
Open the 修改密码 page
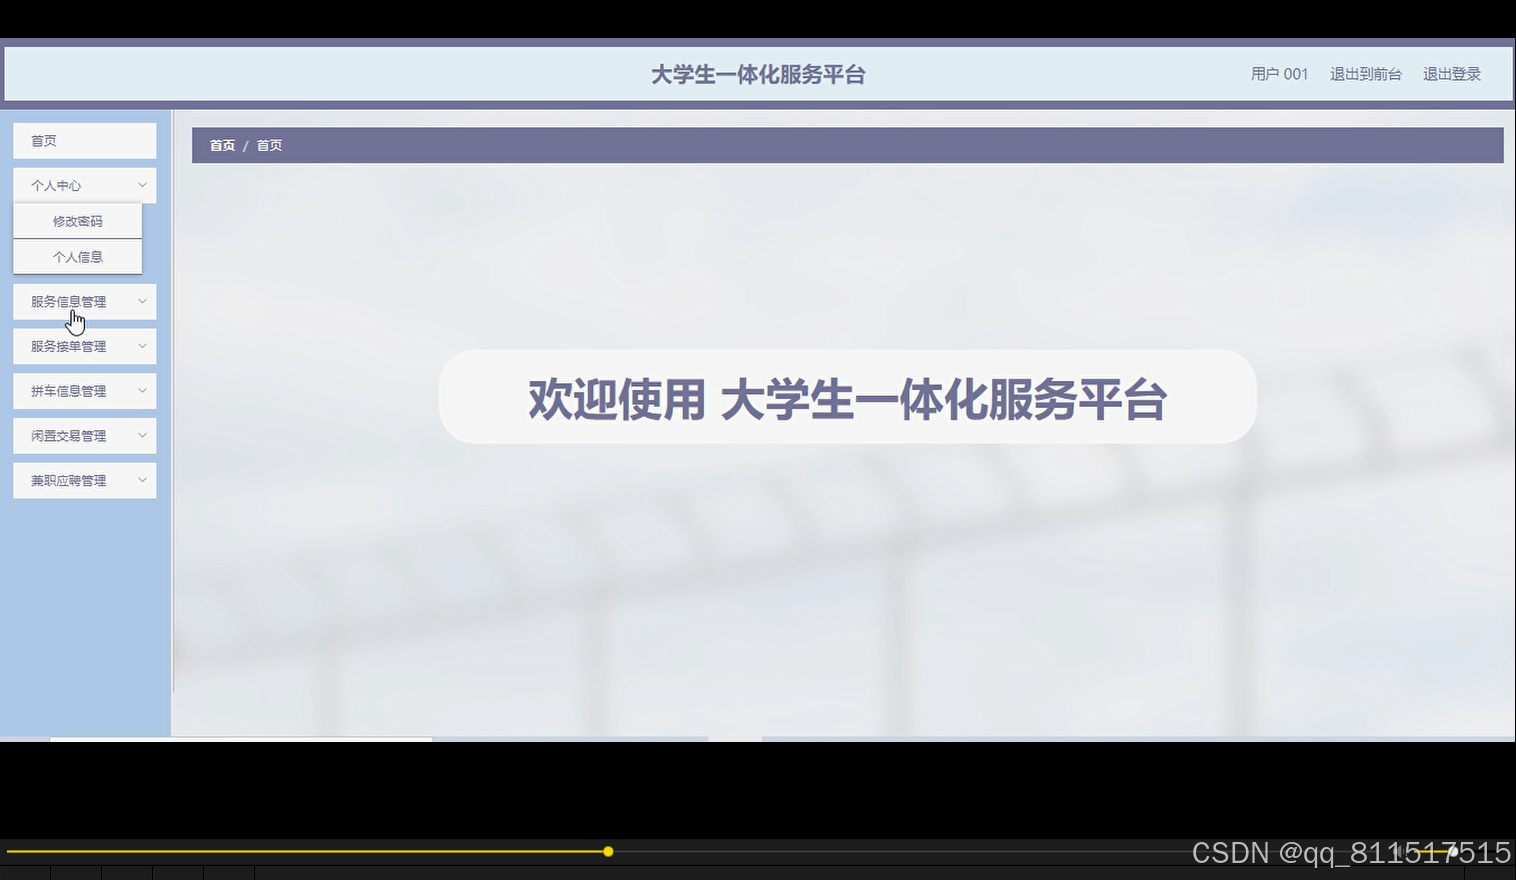[77, 220]
